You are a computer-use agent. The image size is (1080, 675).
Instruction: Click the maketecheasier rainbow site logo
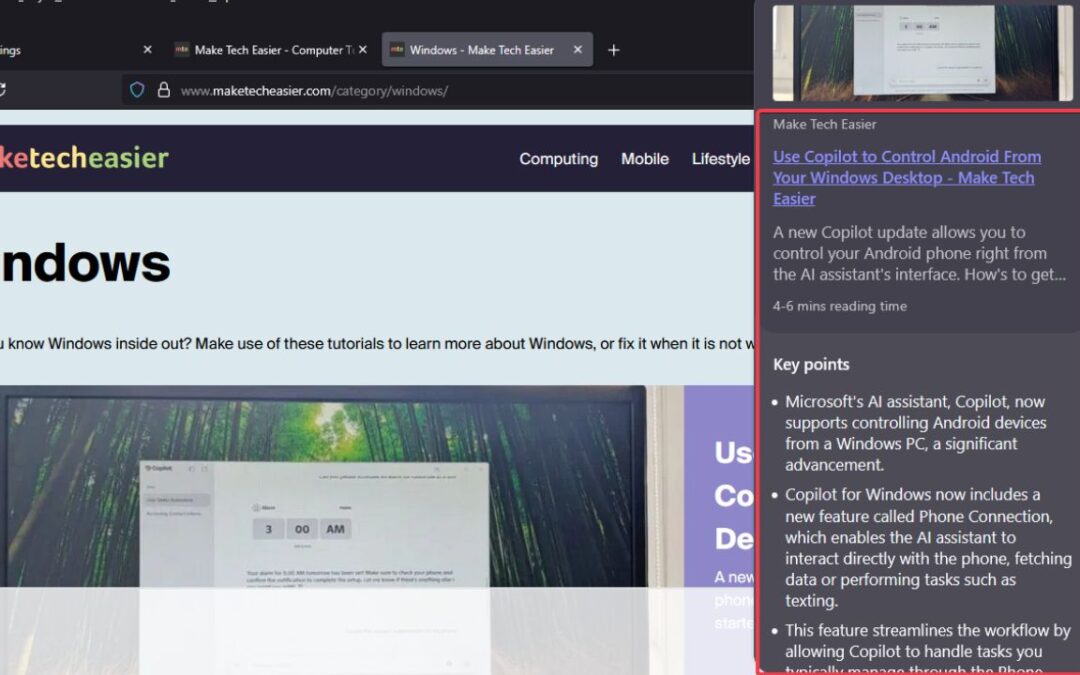coord(85,158)
